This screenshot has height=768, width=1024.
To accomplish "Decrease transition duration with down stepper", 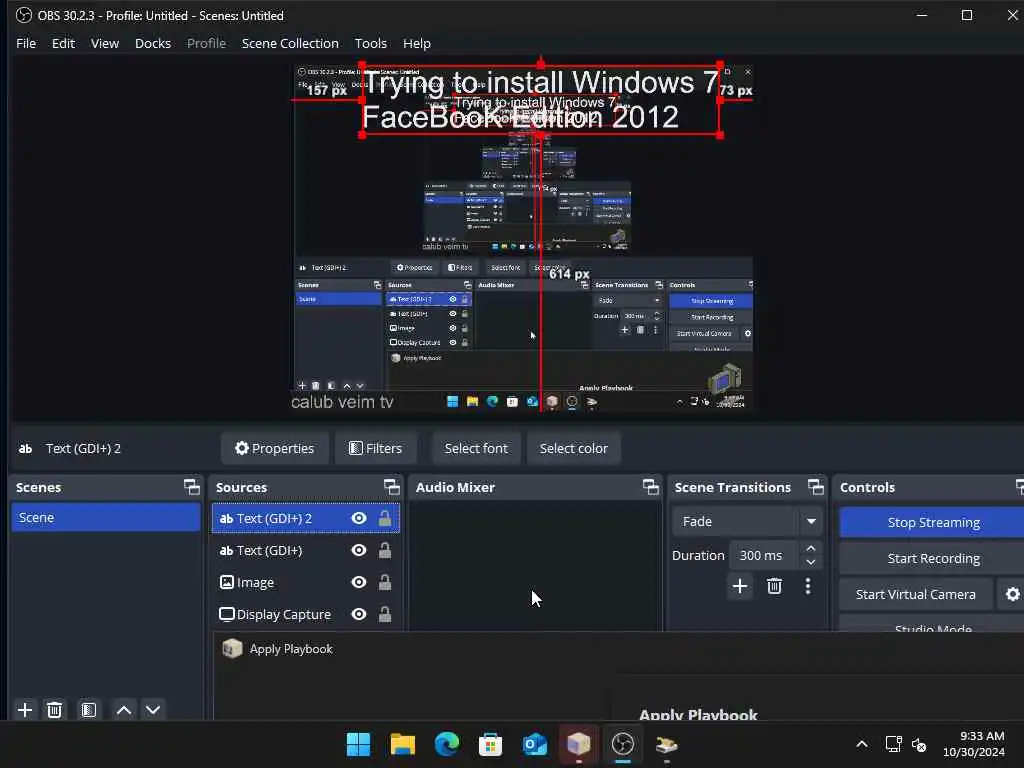I will [x=810, y=563].
